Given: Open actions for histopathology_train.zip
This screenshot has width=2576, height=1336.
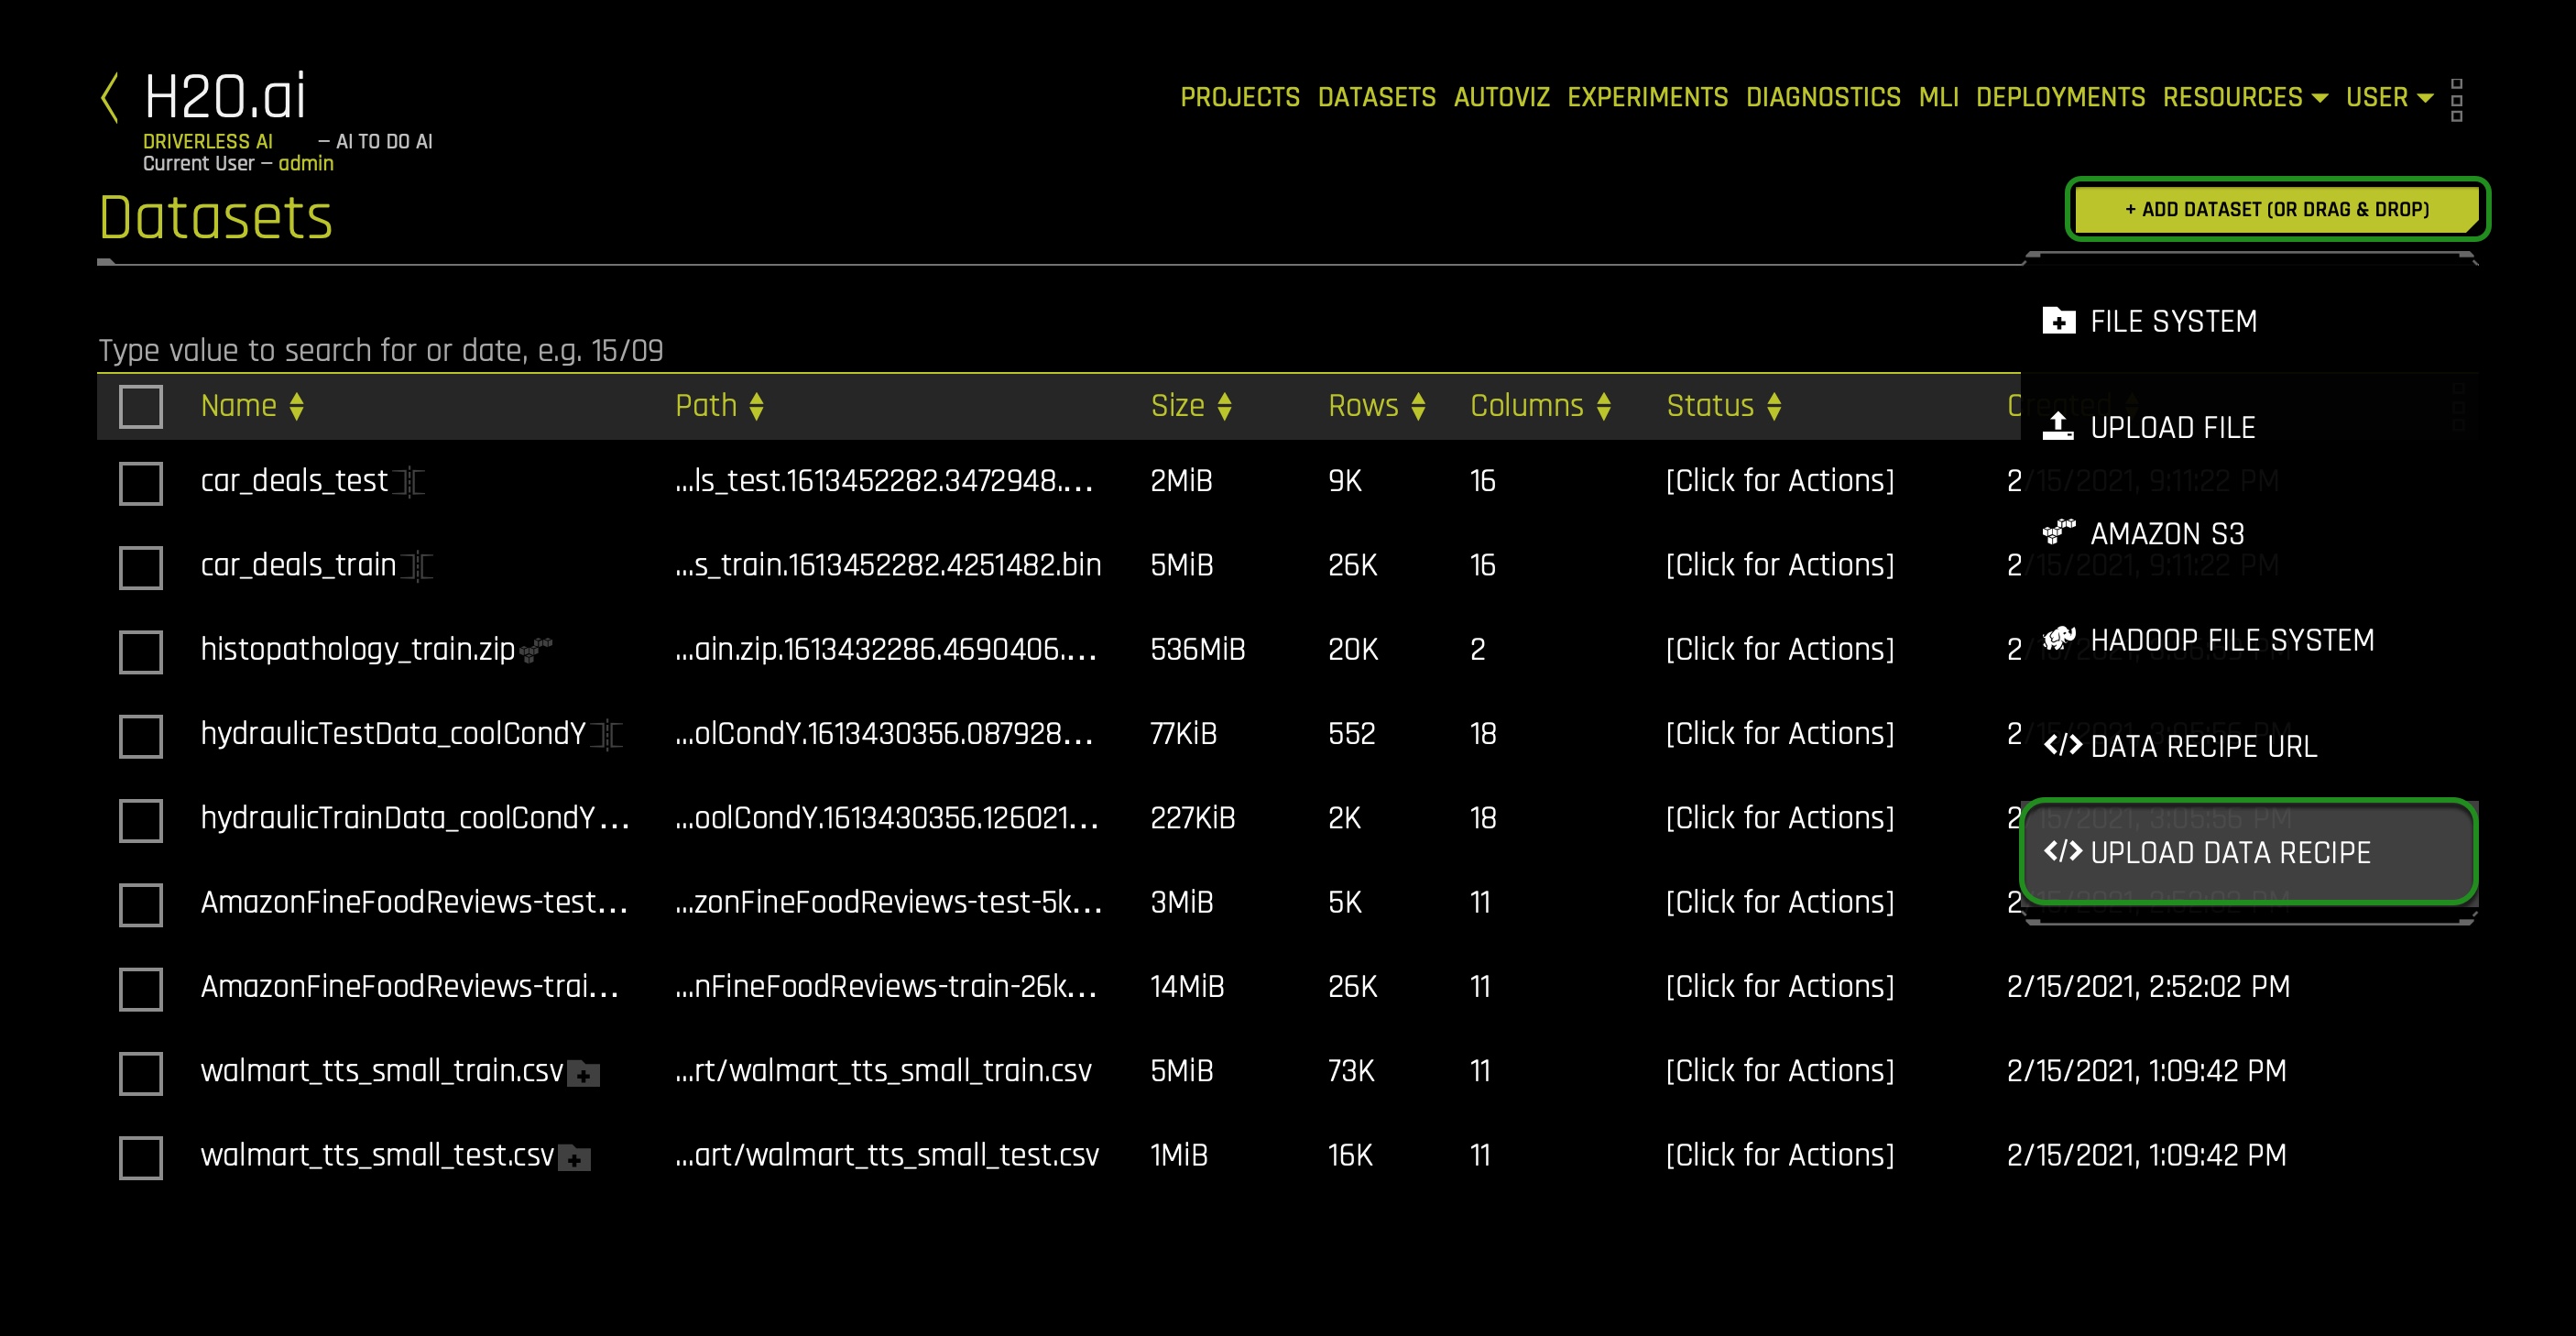Looking at the screenshot, I should tap(1780, 649).
